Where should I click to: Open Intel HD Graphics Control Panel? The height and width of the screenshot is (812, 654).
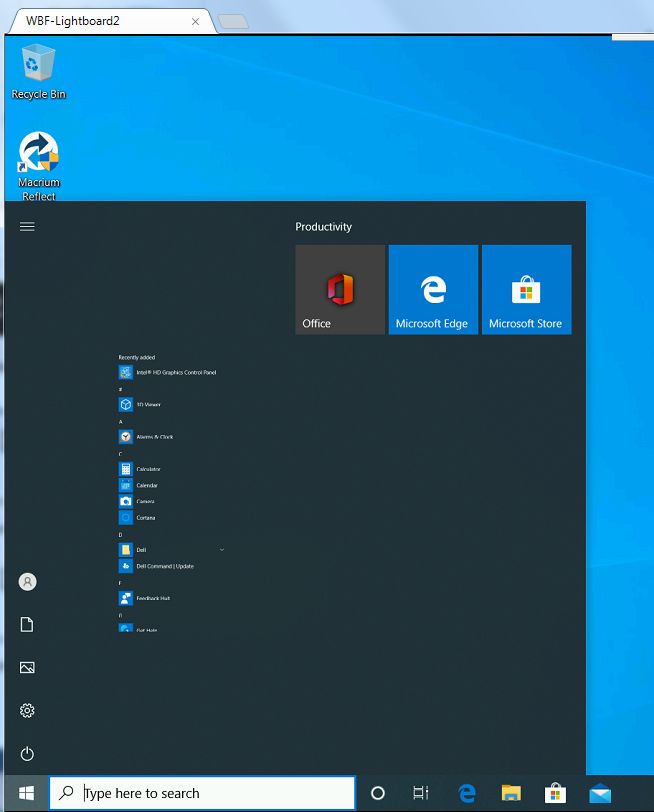[182, 373]
